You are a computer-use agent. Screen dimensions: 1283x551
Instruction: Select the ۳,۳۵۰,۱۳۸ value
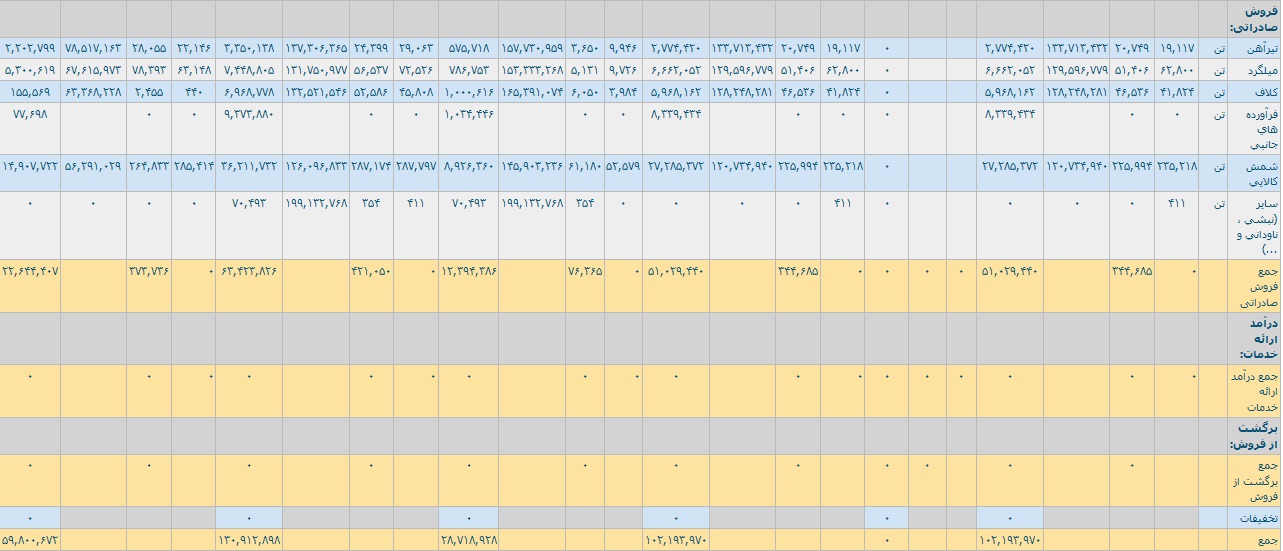click(x=250, y=48)
